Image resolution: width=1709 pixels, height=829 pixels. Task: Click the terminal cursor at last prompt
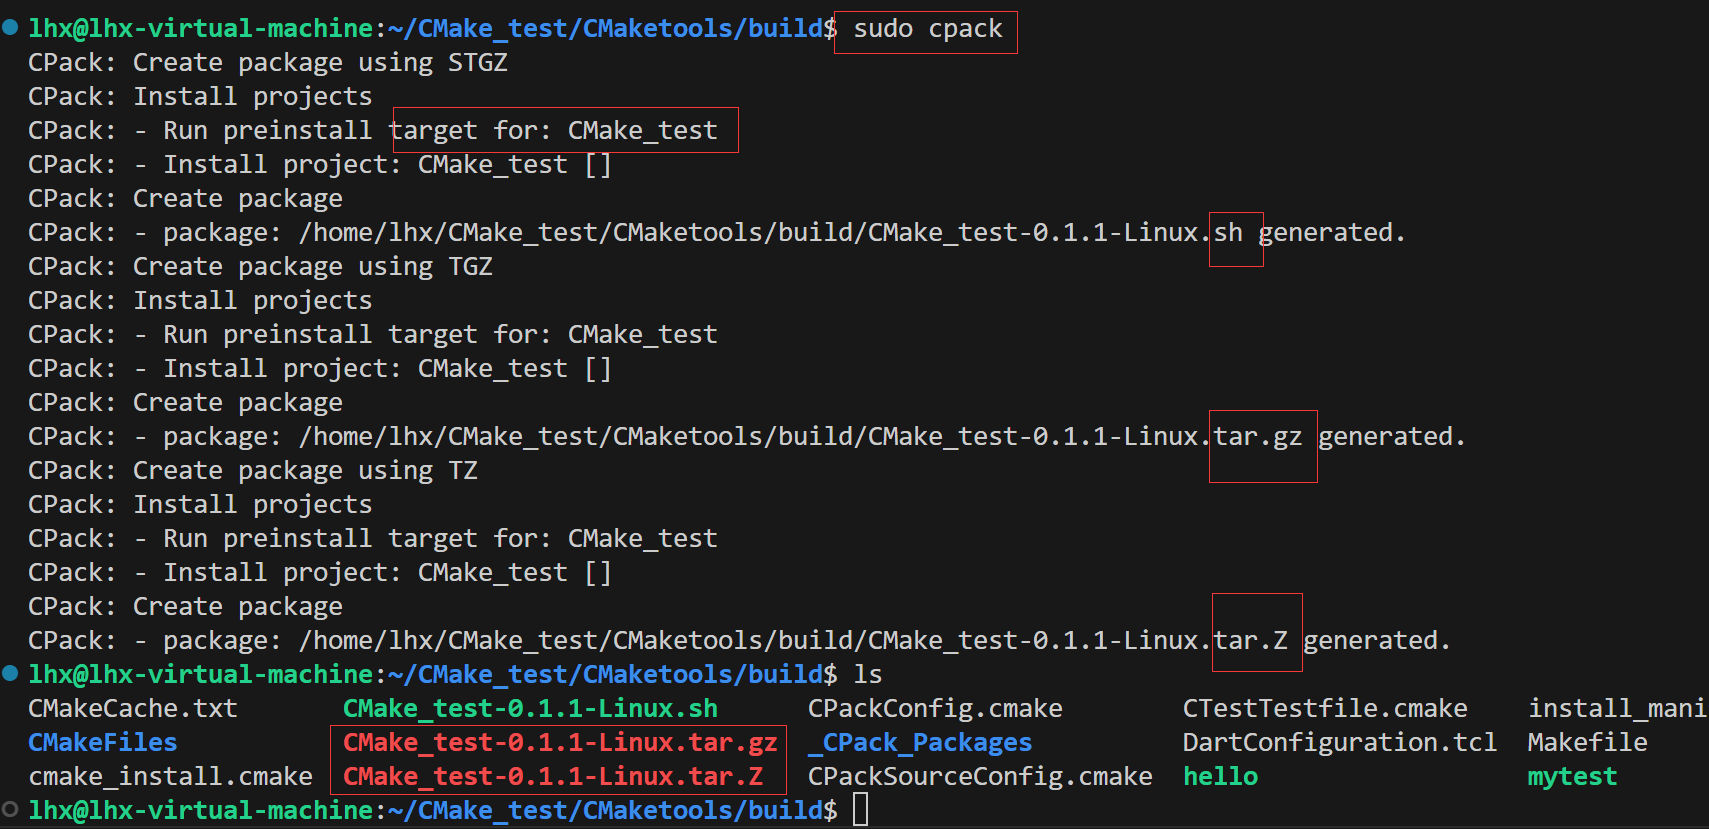tap(861, 810)
